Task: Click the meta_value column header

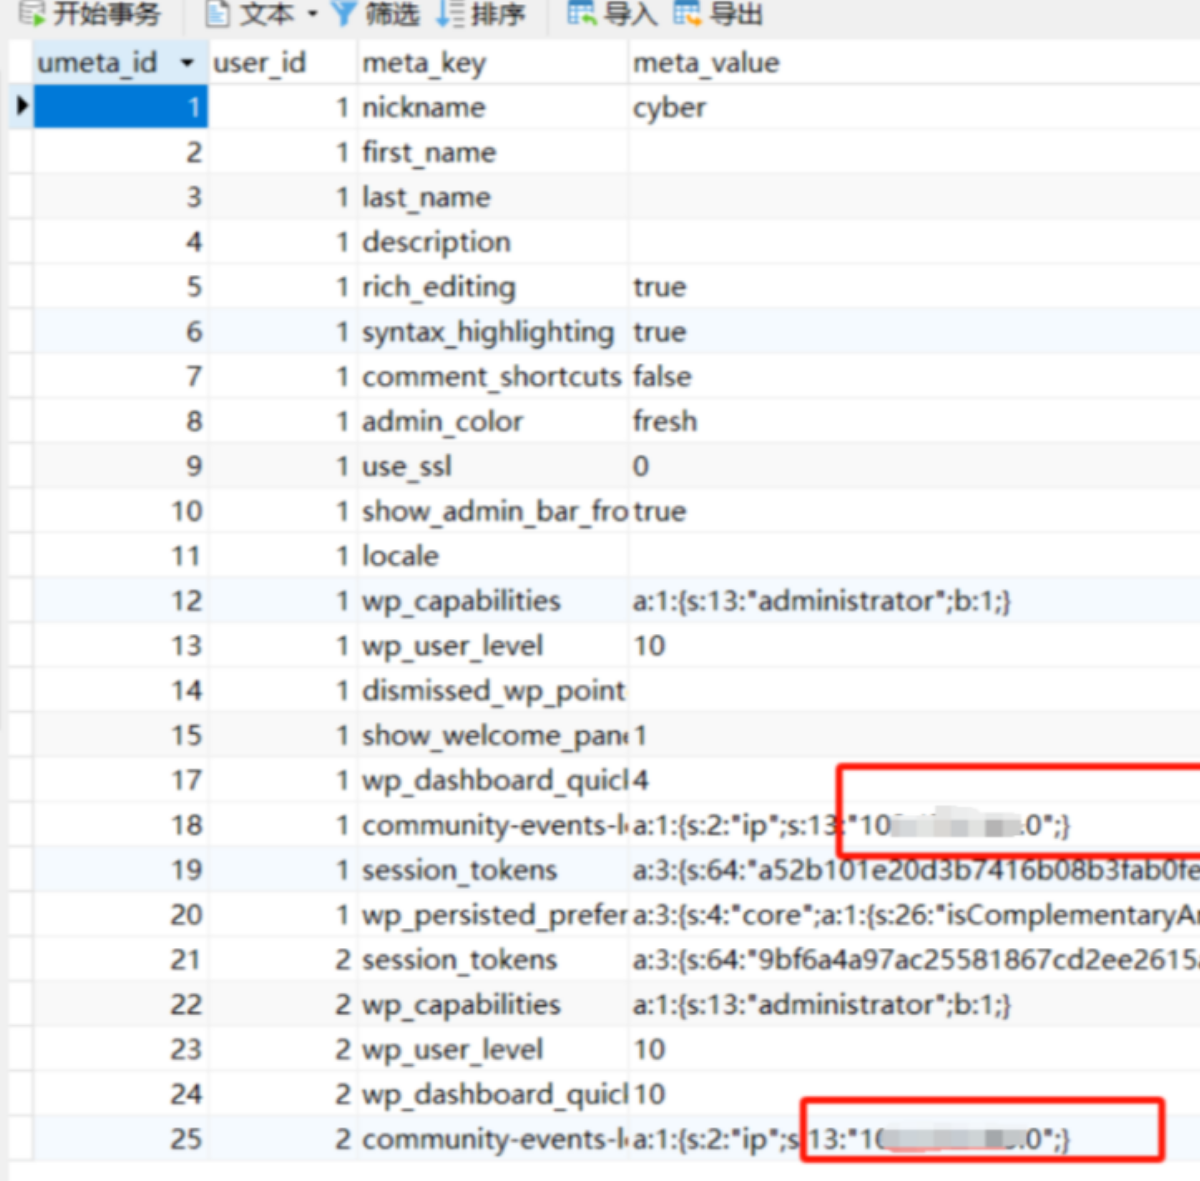Action: (x=706, y=63)
